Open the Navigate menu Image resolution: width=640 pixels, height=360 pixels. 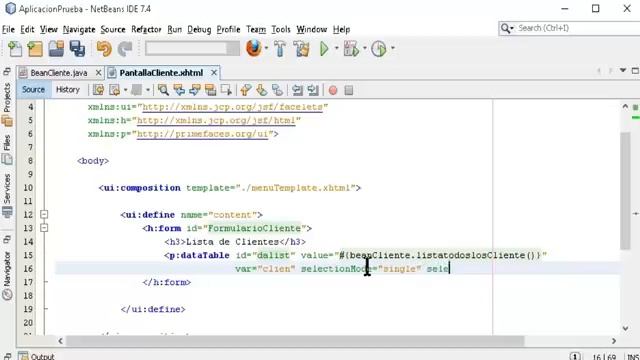point(79,29)
